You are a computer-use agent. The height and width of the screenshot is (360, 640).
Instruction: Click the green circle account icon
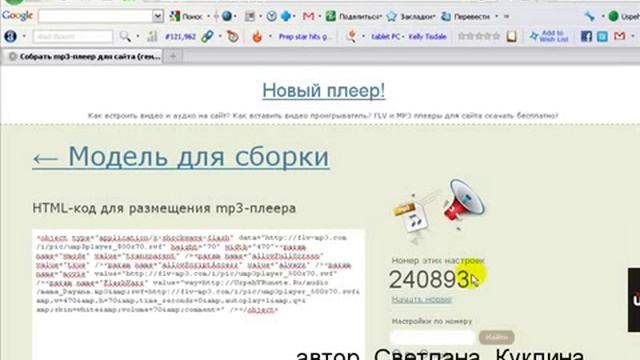(613, 16)
